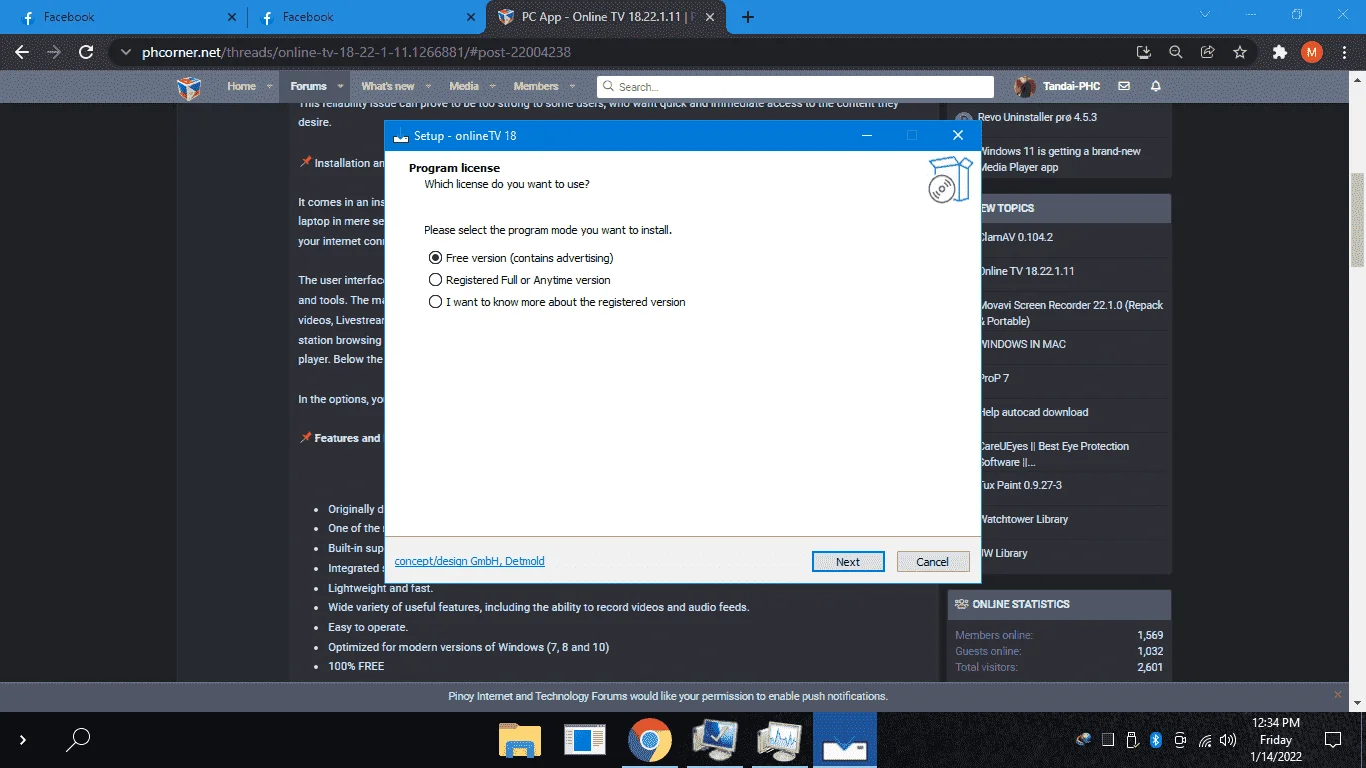Open What's new nav item

pos(388,87)
